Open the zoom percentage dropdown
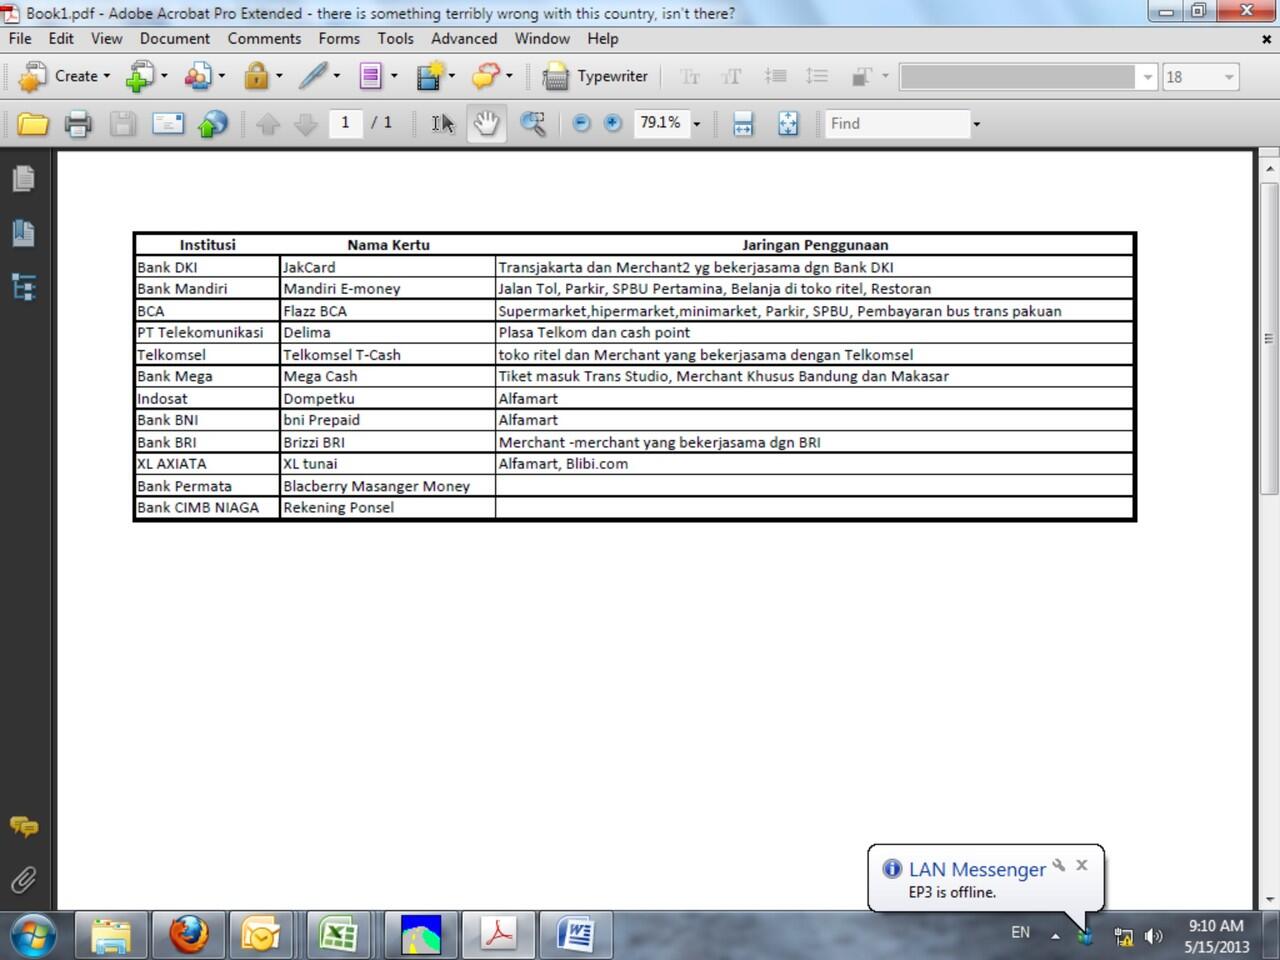 (697, 124)
